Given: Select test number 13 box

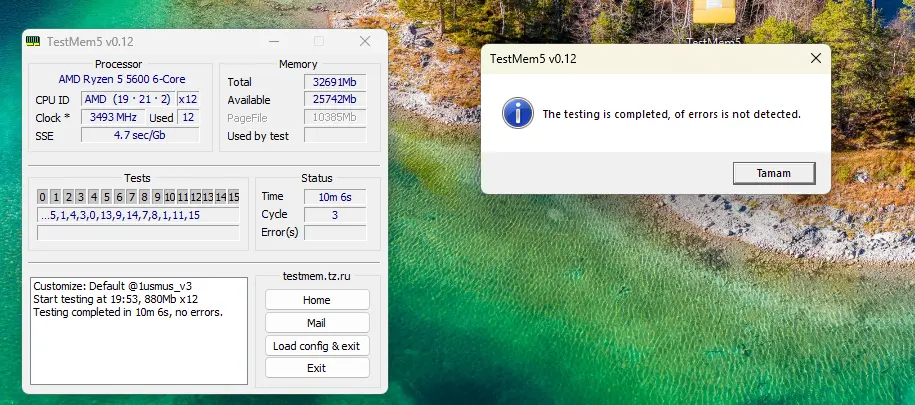Looking at the screenshot, I should (208, 197).
